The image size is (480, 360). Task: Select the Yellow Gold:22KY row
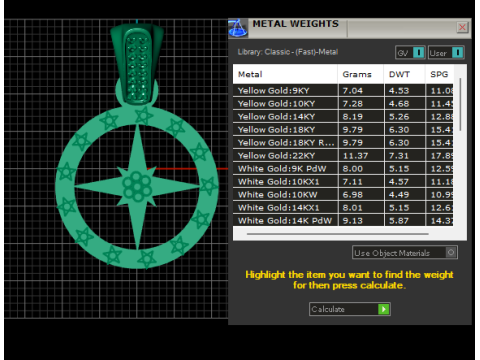[343, 156]
